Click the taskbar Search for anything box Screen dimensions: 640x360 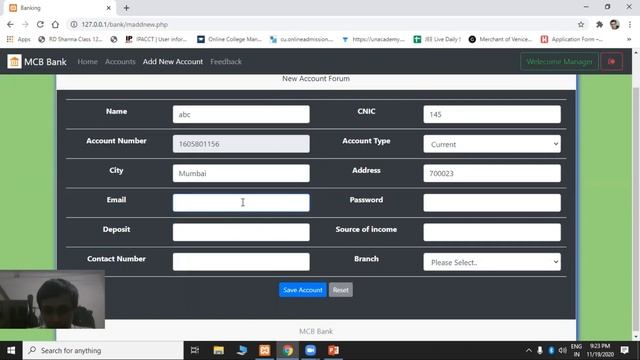point(103,350)
